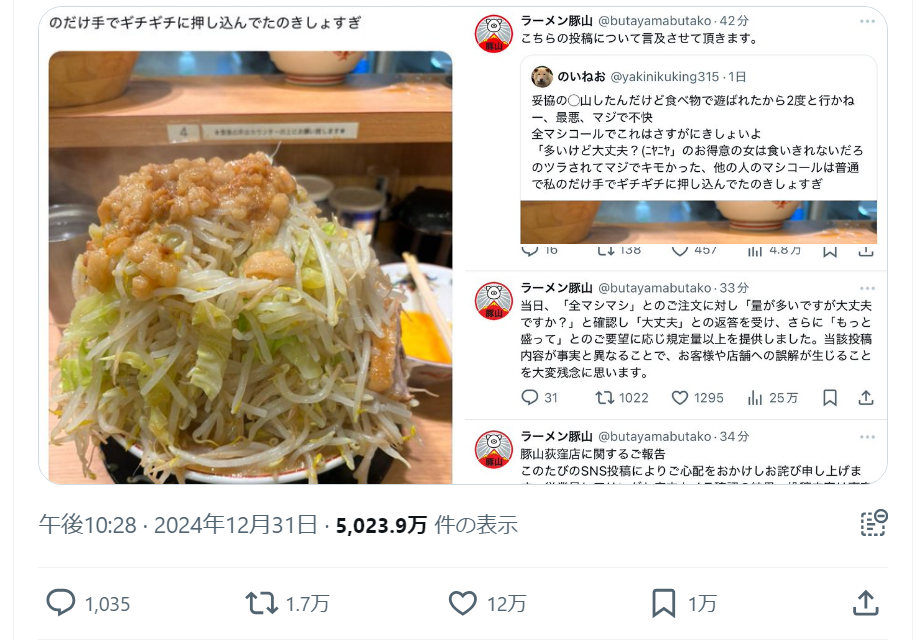Like the embedded post with 1295 likes
The width and height of the screenshot is (922, 640).
click(x=680, y=398)
